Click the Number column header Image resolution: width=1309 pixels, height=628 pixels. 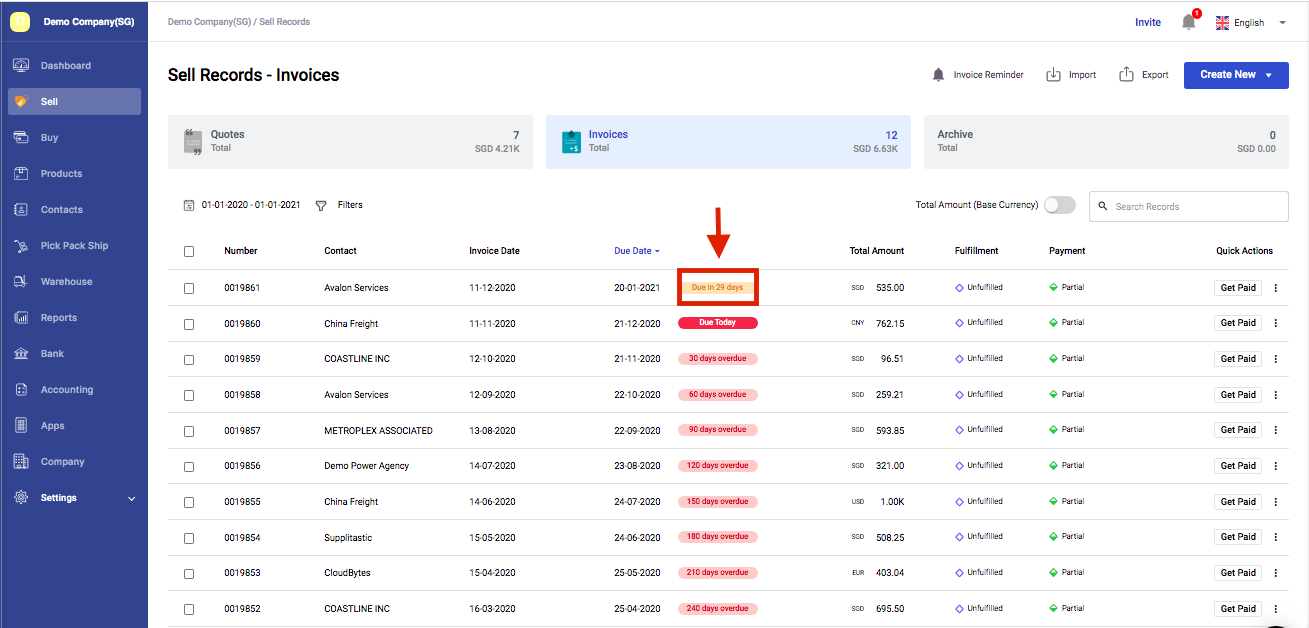(x=241, y=251)
